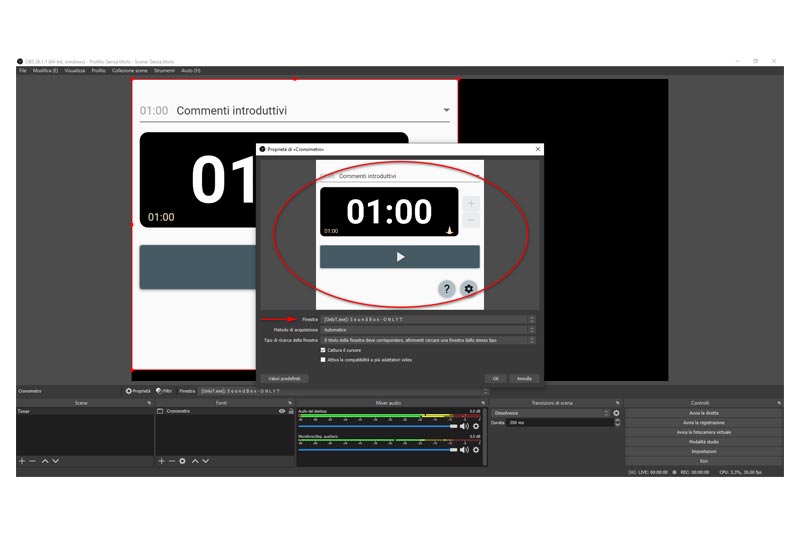Click the play button in dialog preview
Screen dimensions: 800x534
(399, 257)
